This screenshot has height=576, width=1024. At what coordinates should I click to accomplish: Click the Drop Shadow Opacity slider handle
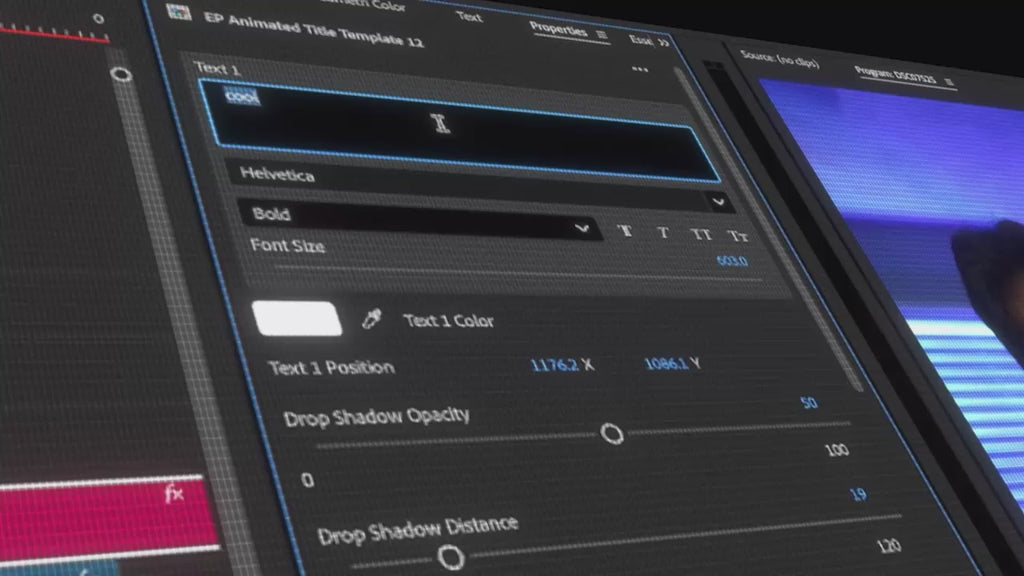tap(611, 433)
